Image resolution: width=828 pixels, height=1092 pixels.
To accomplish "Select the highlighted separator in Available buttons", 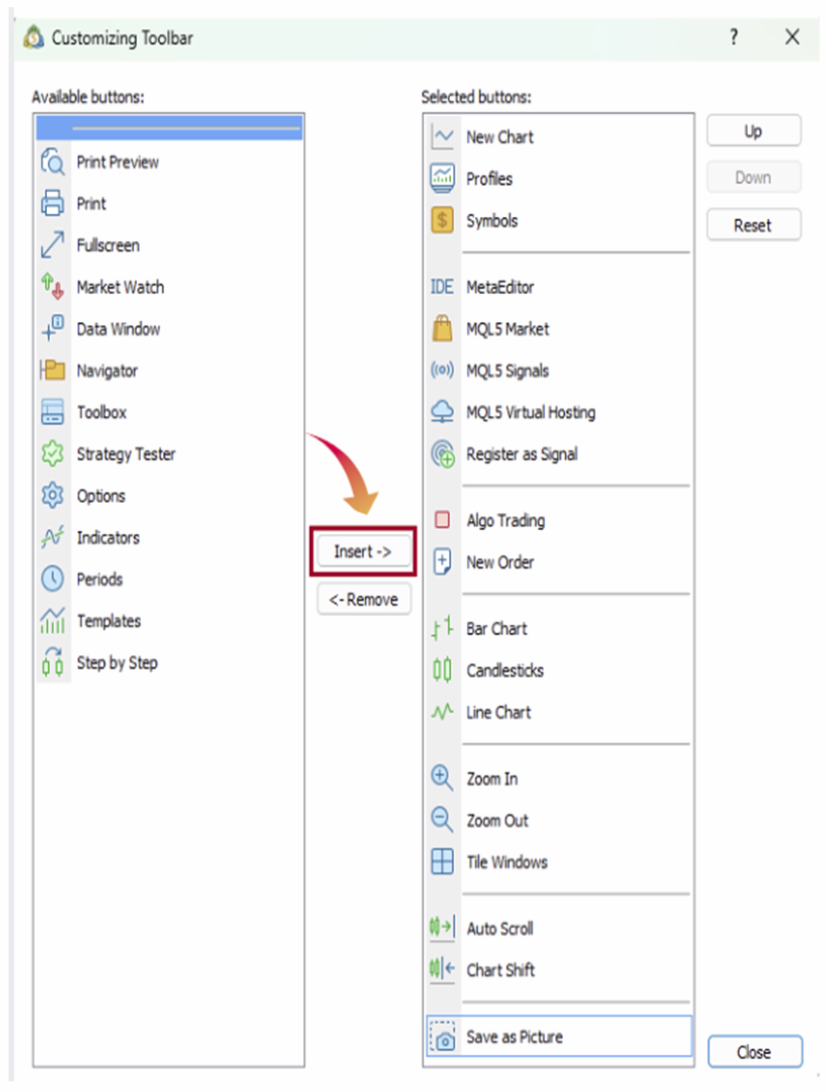I will 170,127.
